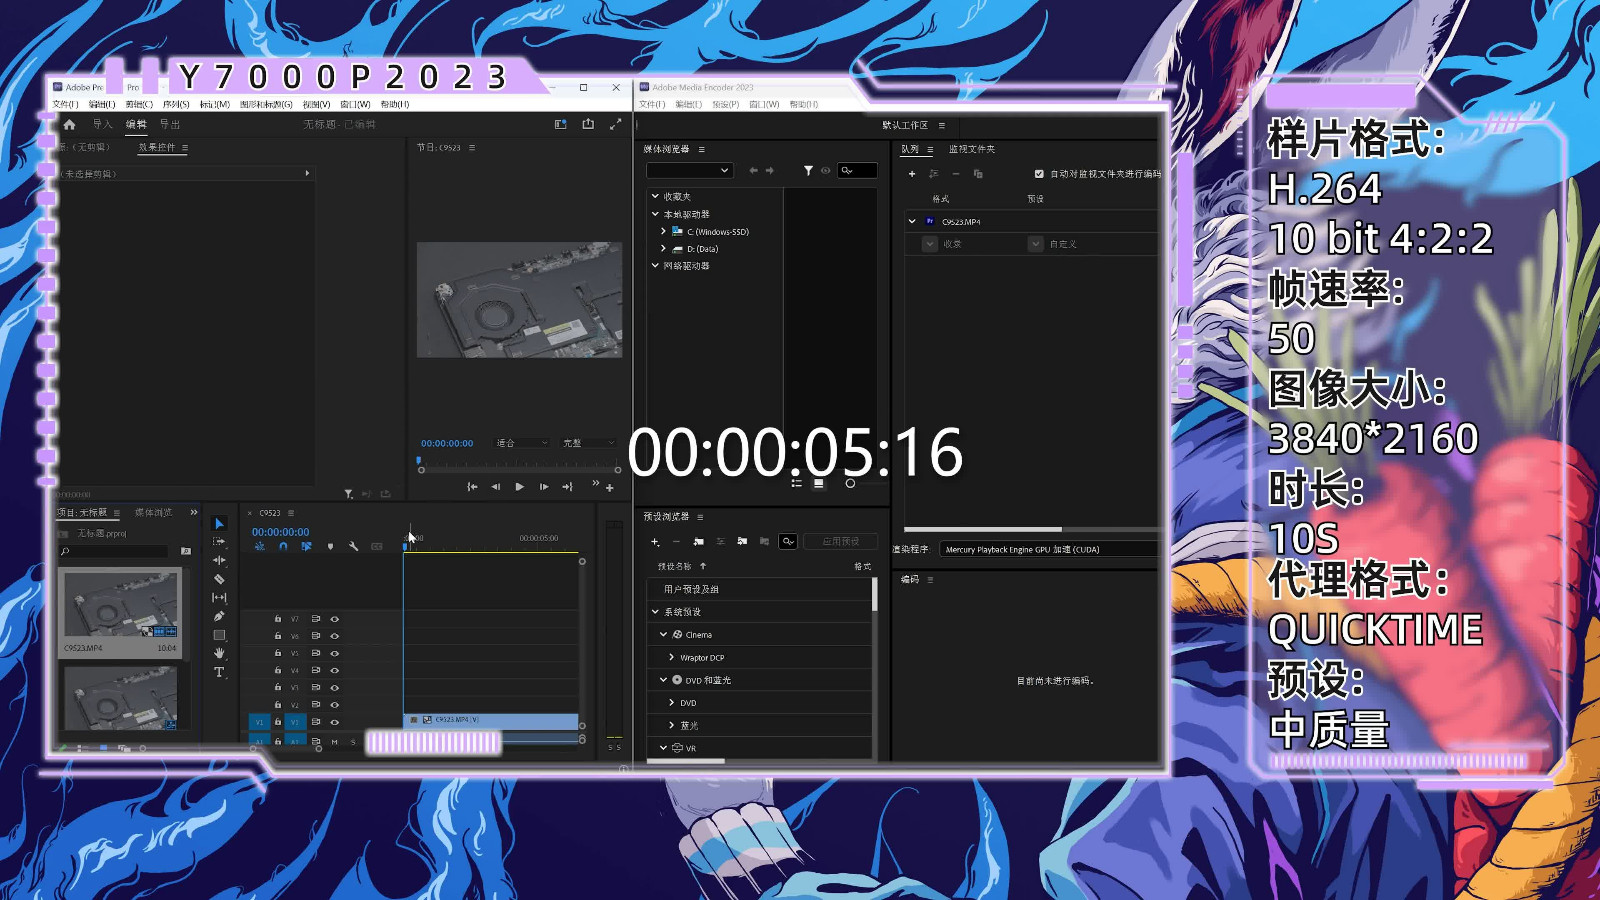
Task: Open Quick Export share icon
Action: click(x=588, y=124)
